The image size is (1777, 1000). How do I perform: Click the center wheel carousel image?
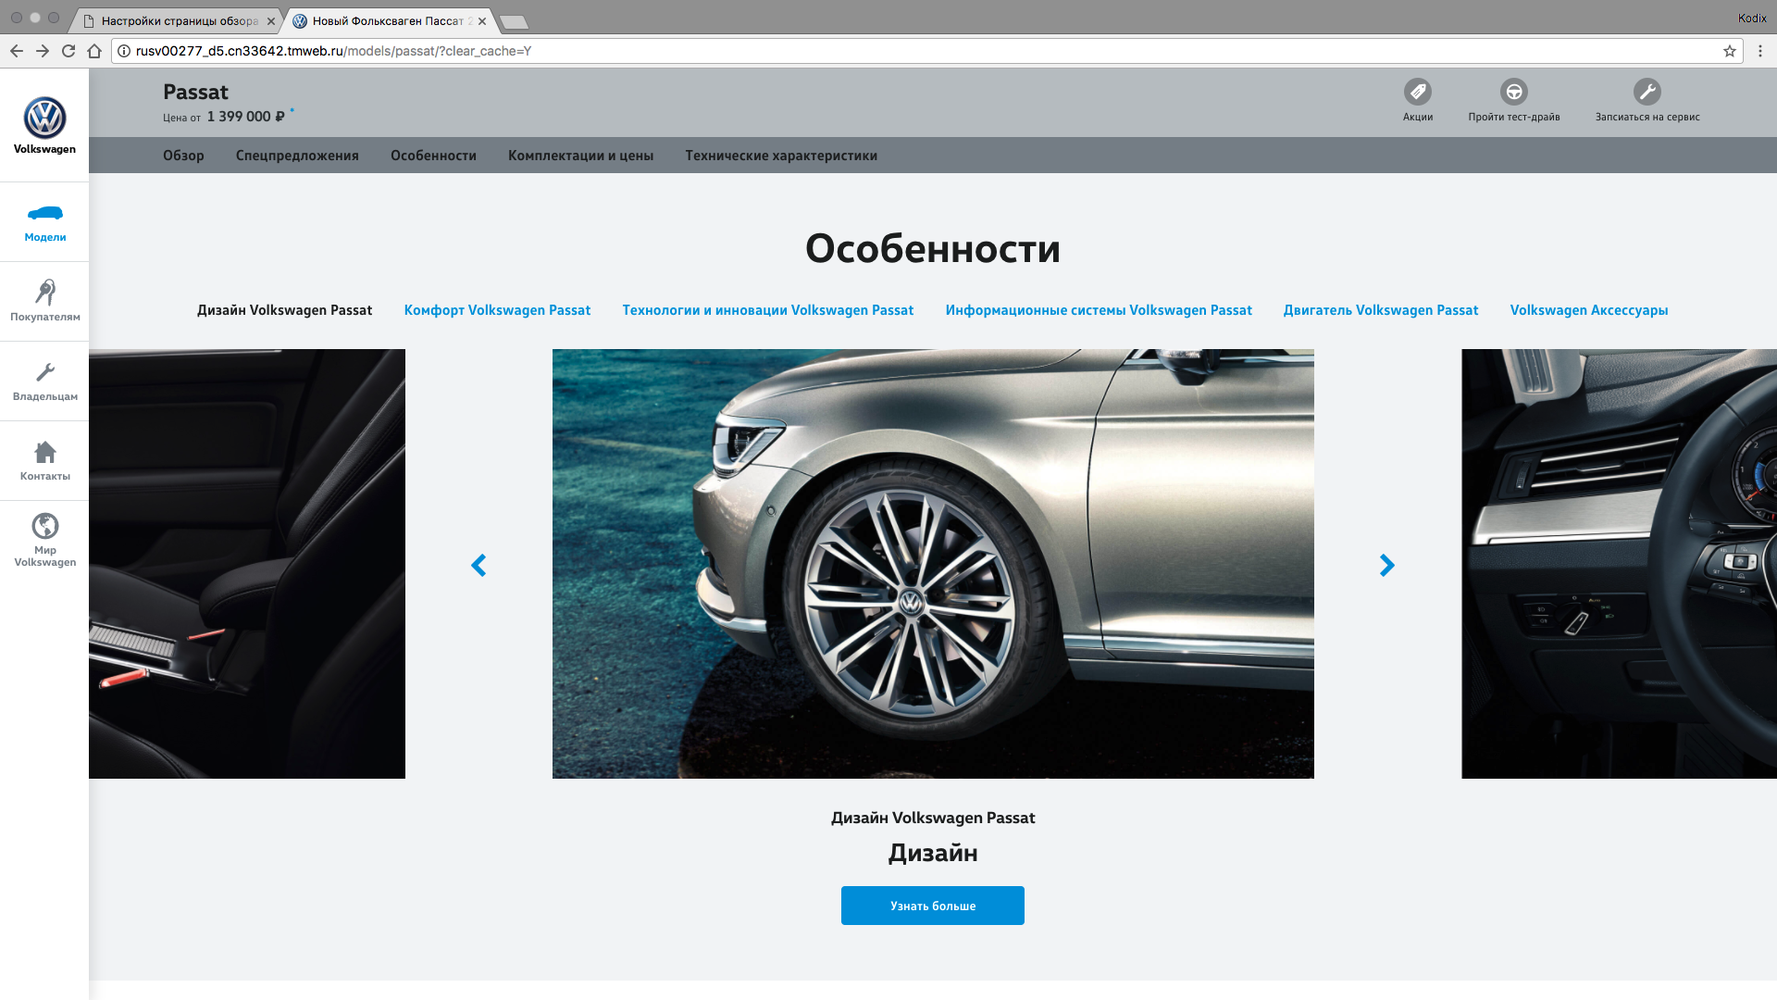tap(933, 564)
